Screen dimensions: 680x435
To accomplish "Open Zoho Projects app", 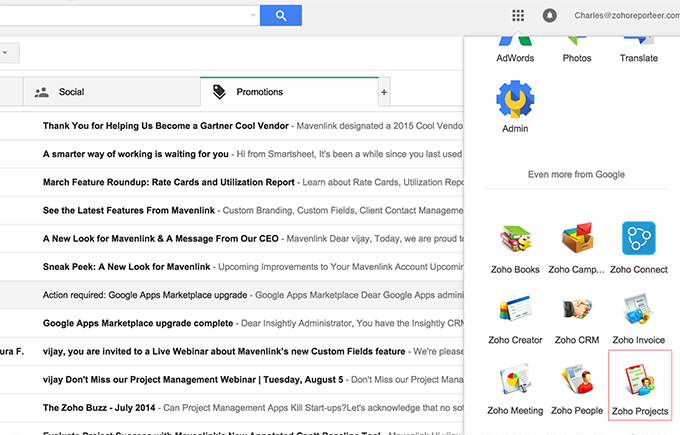I will (x=640, y=385).
